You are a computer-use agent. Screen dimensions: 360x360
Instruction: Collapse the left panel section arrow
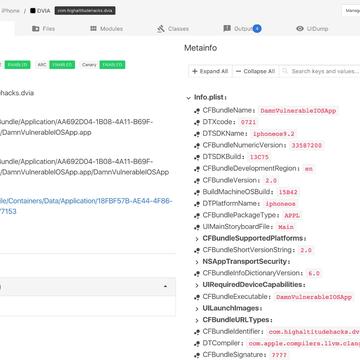(x=165, y=286)
